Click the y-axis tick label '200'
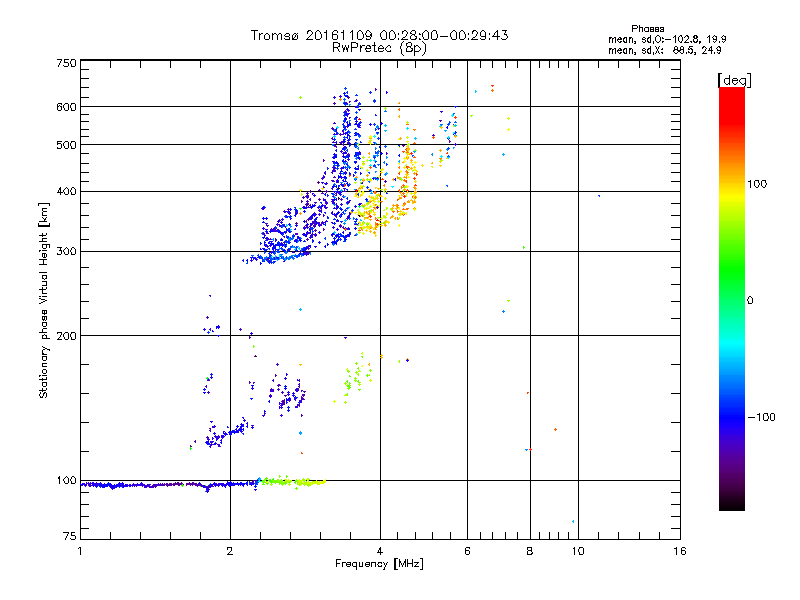This screenshot has height=600, width=800. point(66,336)
